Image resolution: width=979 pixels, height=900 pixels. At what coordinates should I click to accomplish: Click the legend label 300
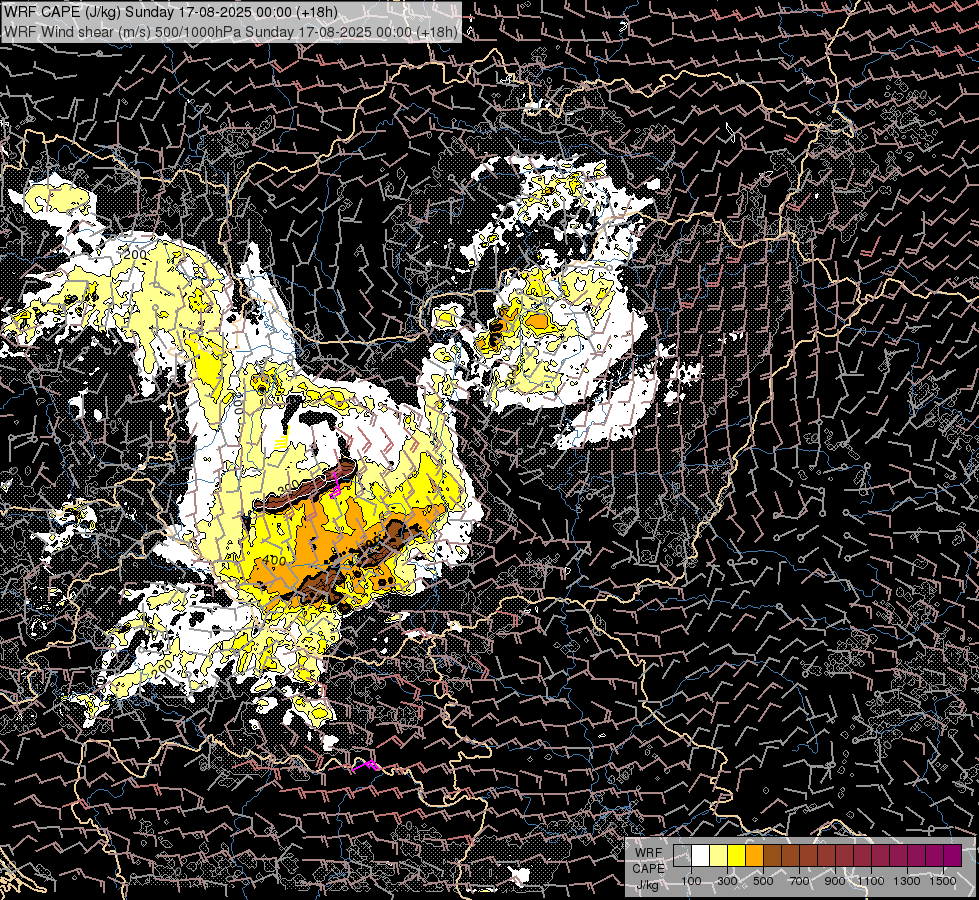tap(727, 881)
